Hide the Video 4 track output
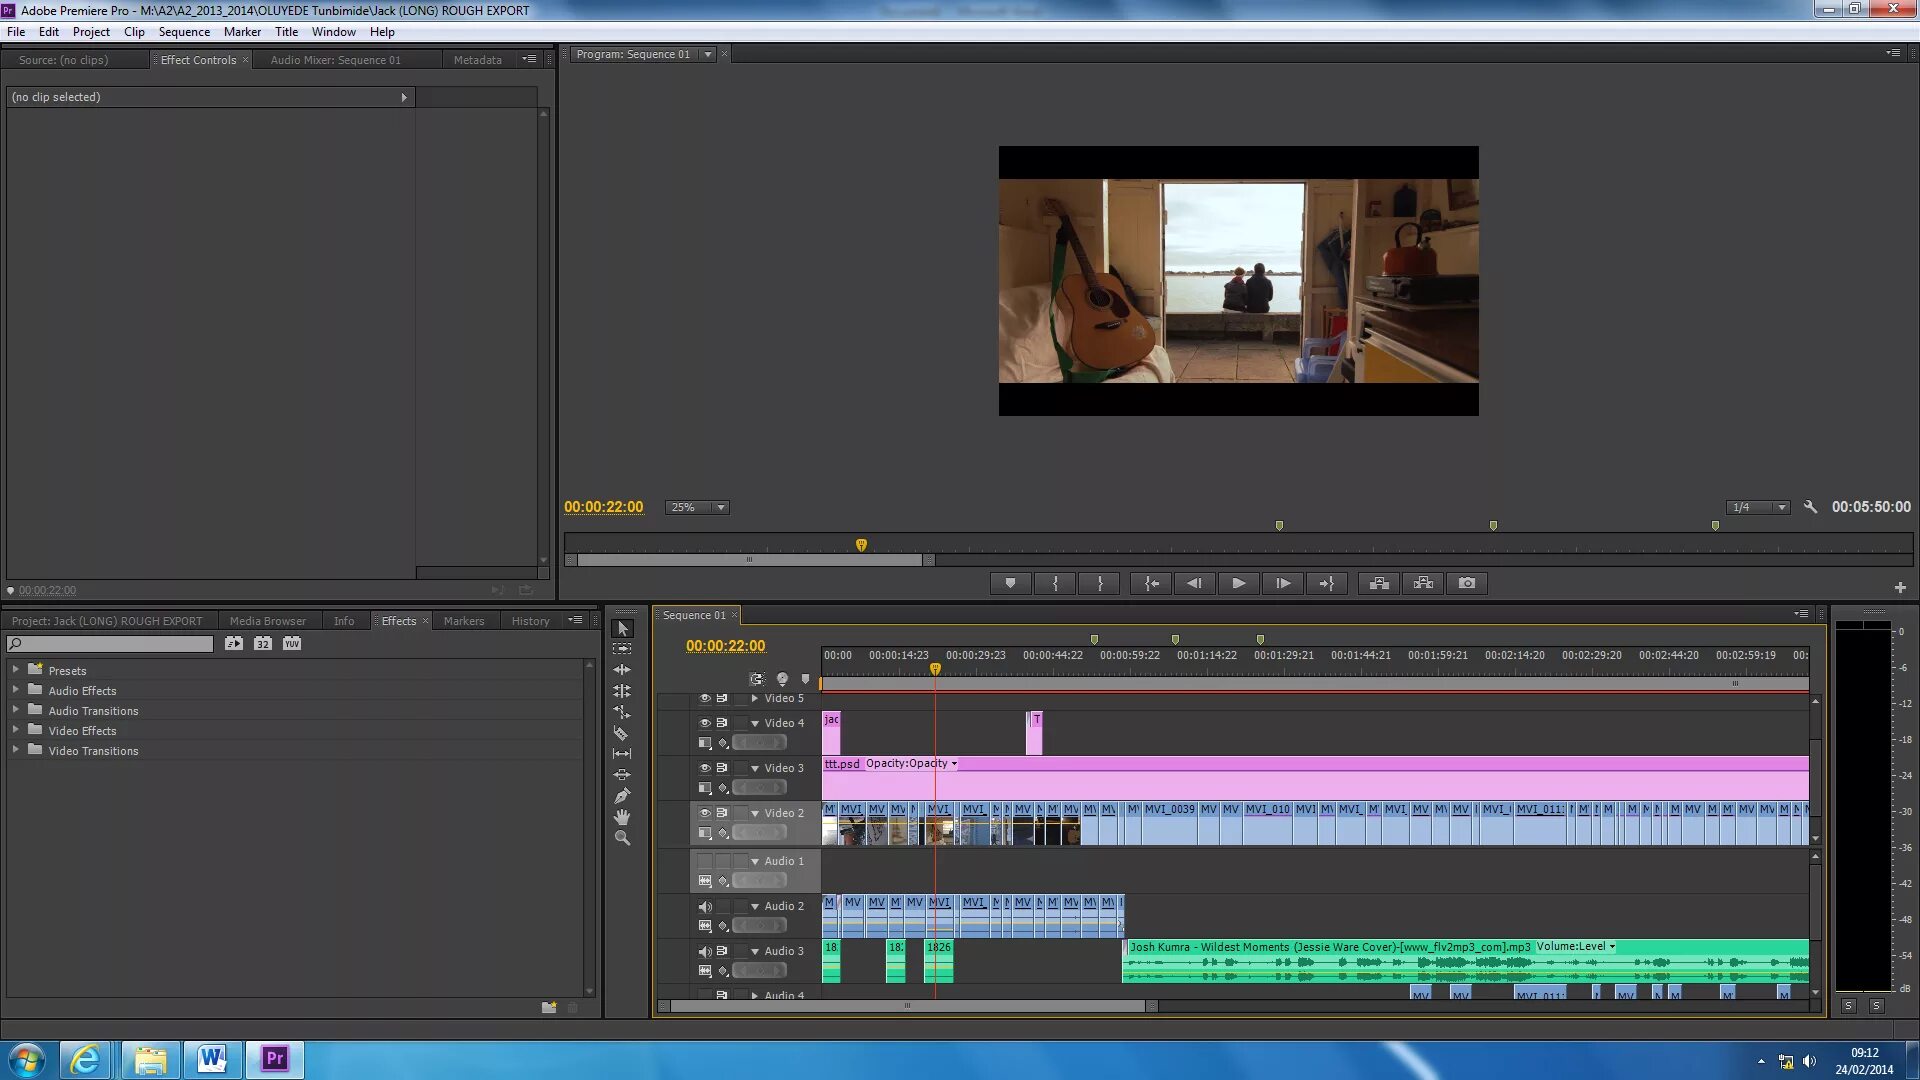1920x1080 pixels. click(705, 723)
